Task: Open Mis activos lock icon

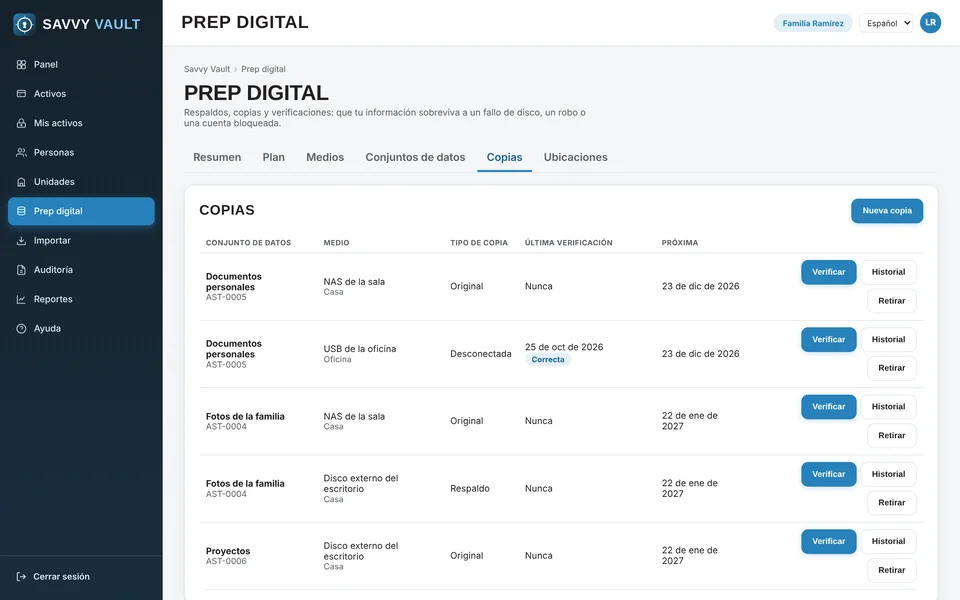Action: pyautogui.click(x=21, y=123)
